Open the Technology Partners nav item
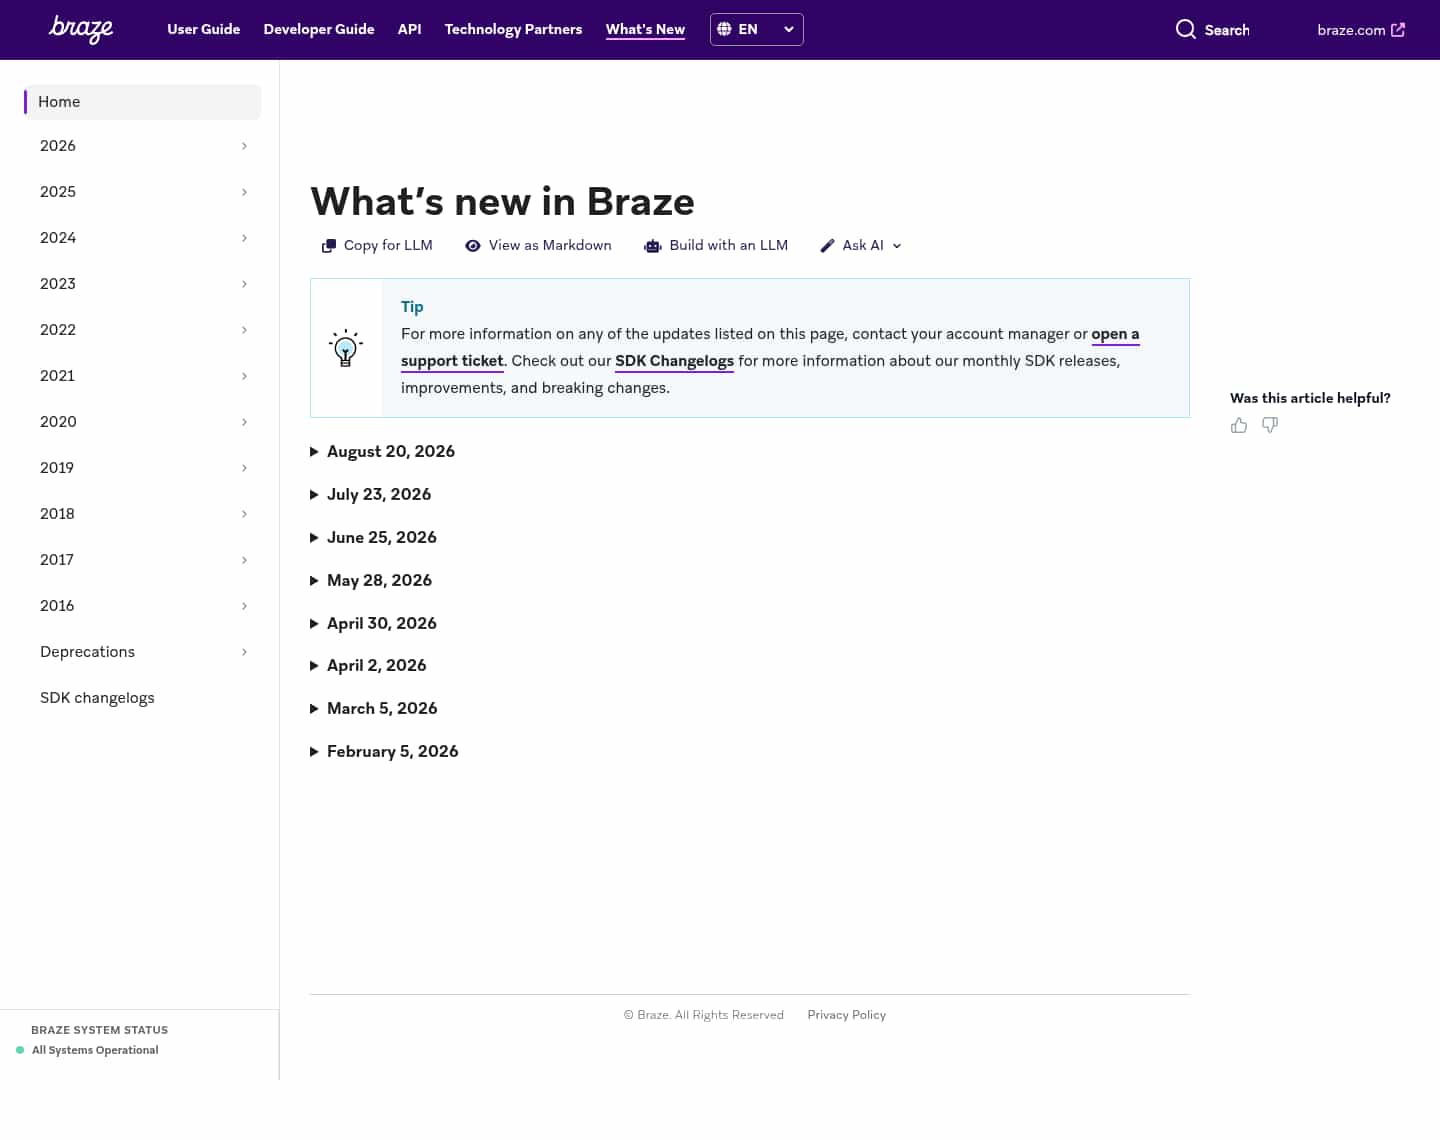 (x=513, y=29)
